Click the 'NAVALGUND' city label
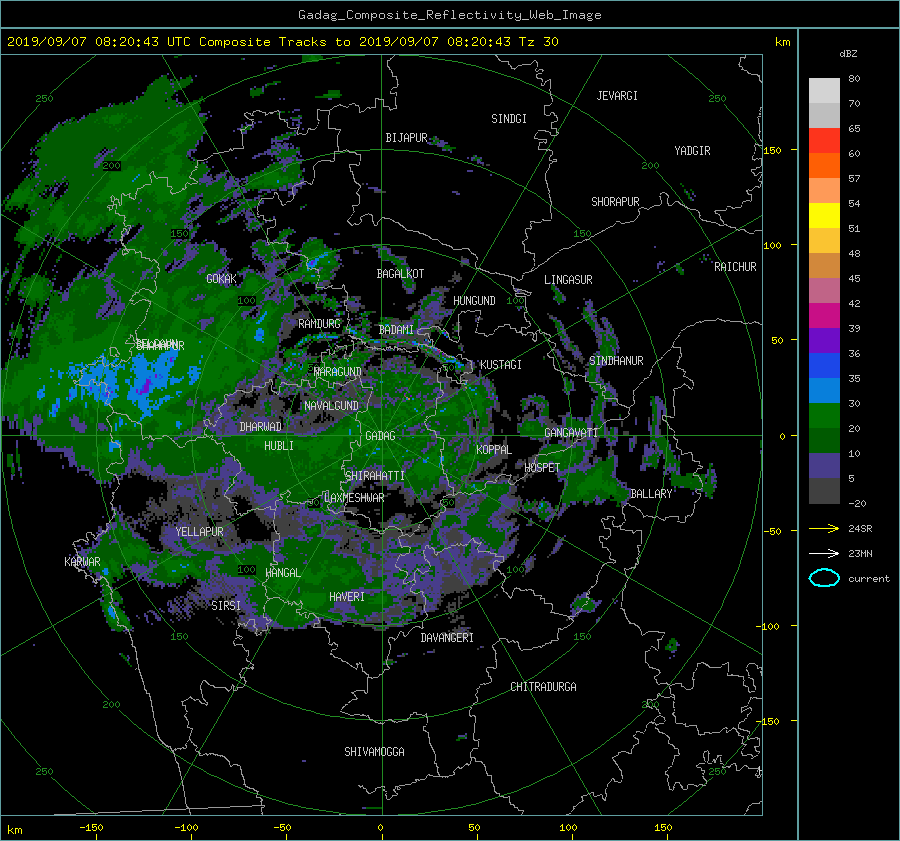 [331, 406]
